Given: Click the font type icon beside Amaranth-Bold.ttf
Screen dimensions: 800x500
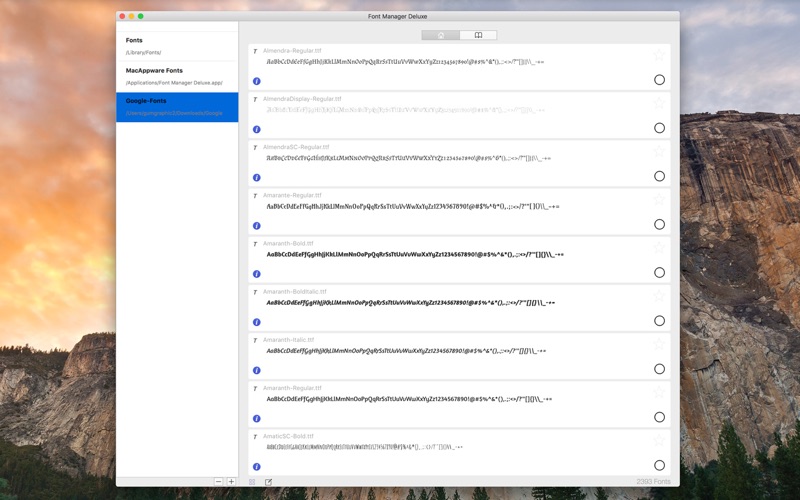Looking at the screenshot, I should pos(255,244).
